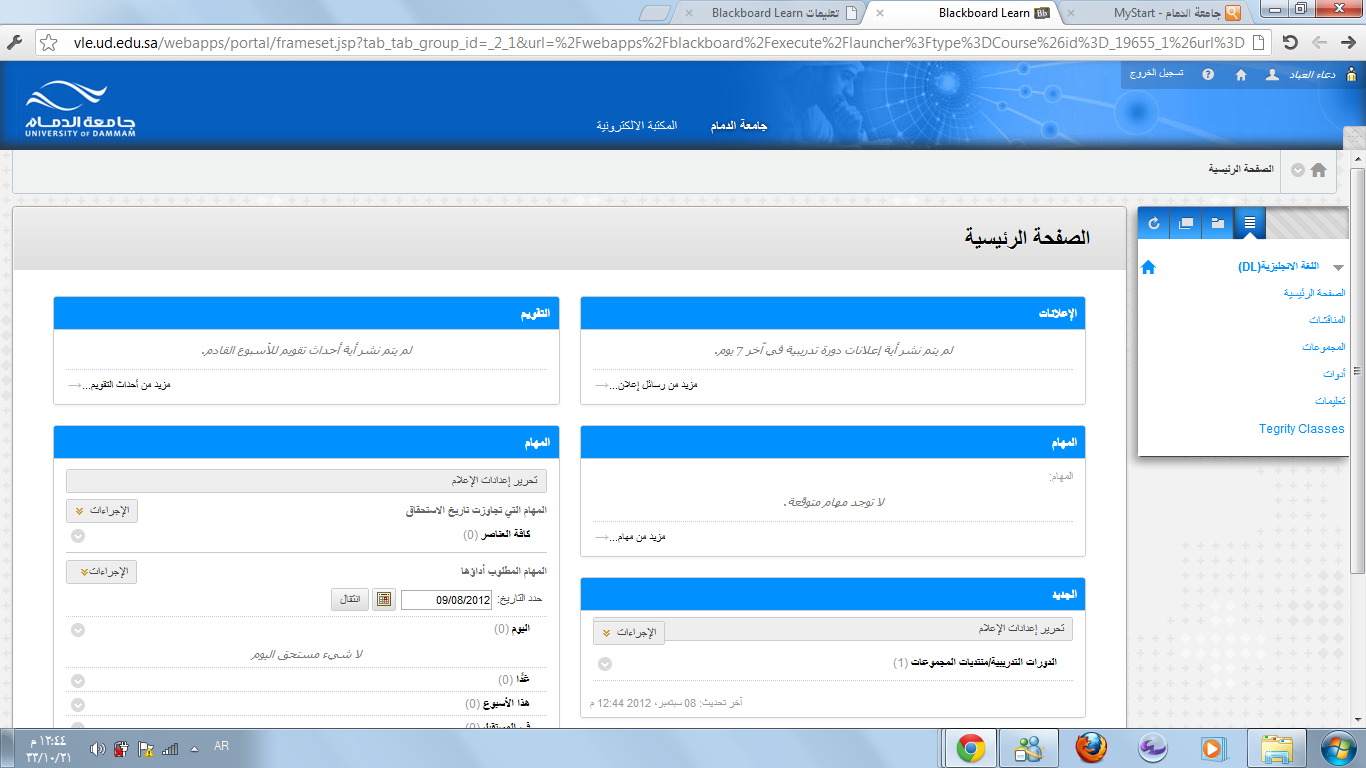Click the gray breadcrumb home icon
This screenshot has height=768, width=1366.
pos(1318,170)
